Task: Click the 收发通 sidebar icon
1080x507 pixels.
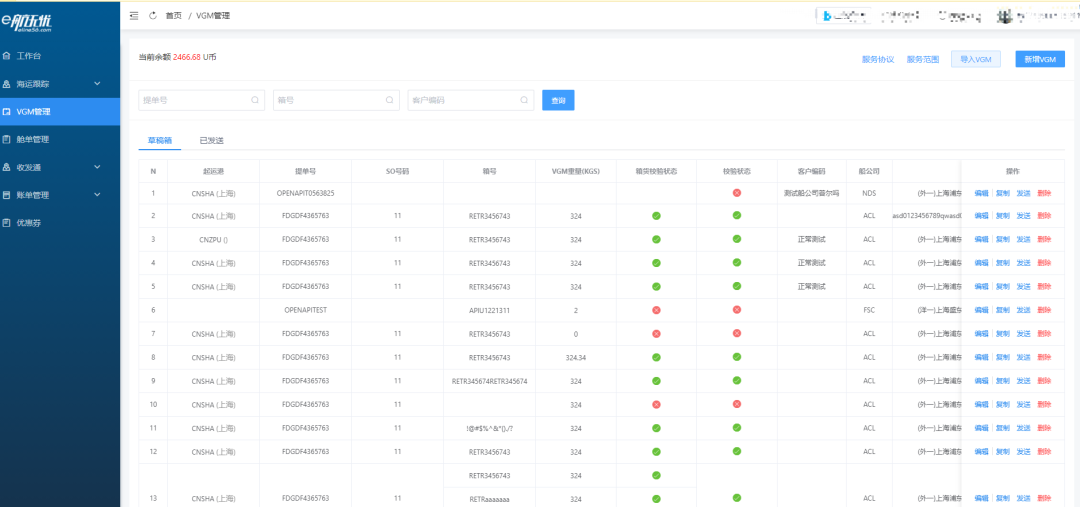Action: pyautogui.click(x=7, y=167)
